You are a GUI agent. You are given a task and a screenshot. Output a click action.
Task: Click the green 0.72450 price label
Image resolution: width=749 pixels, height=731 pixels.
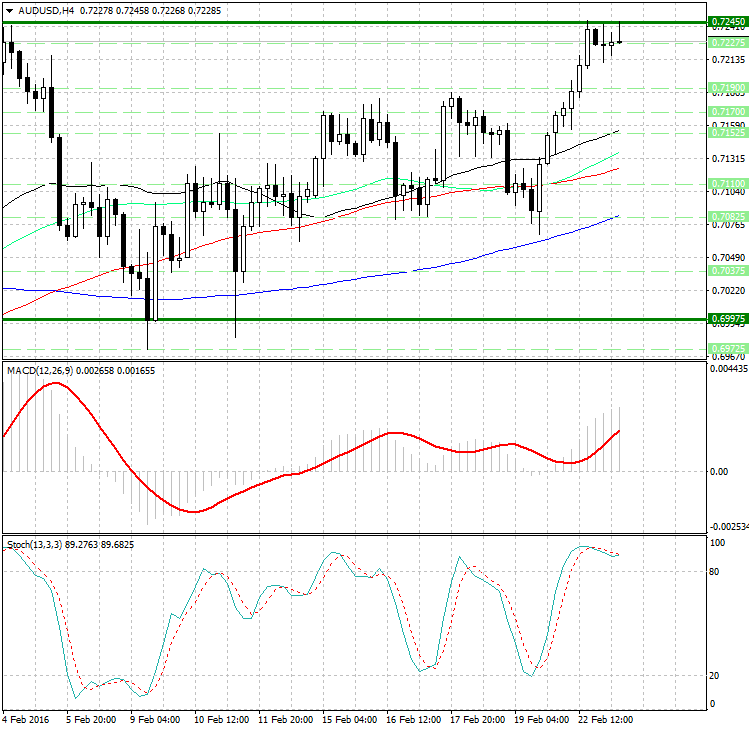(727, 21)
